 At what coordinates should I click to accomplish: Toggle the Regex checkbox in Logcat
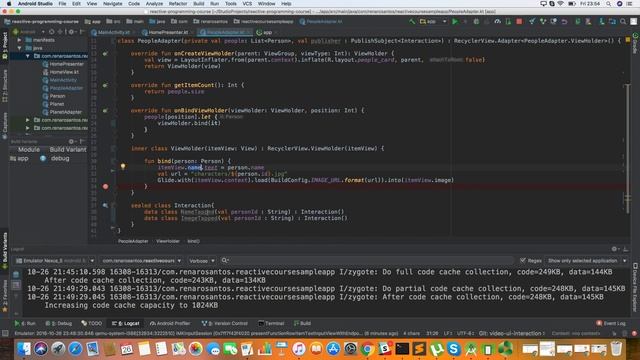tap(523, 260)
